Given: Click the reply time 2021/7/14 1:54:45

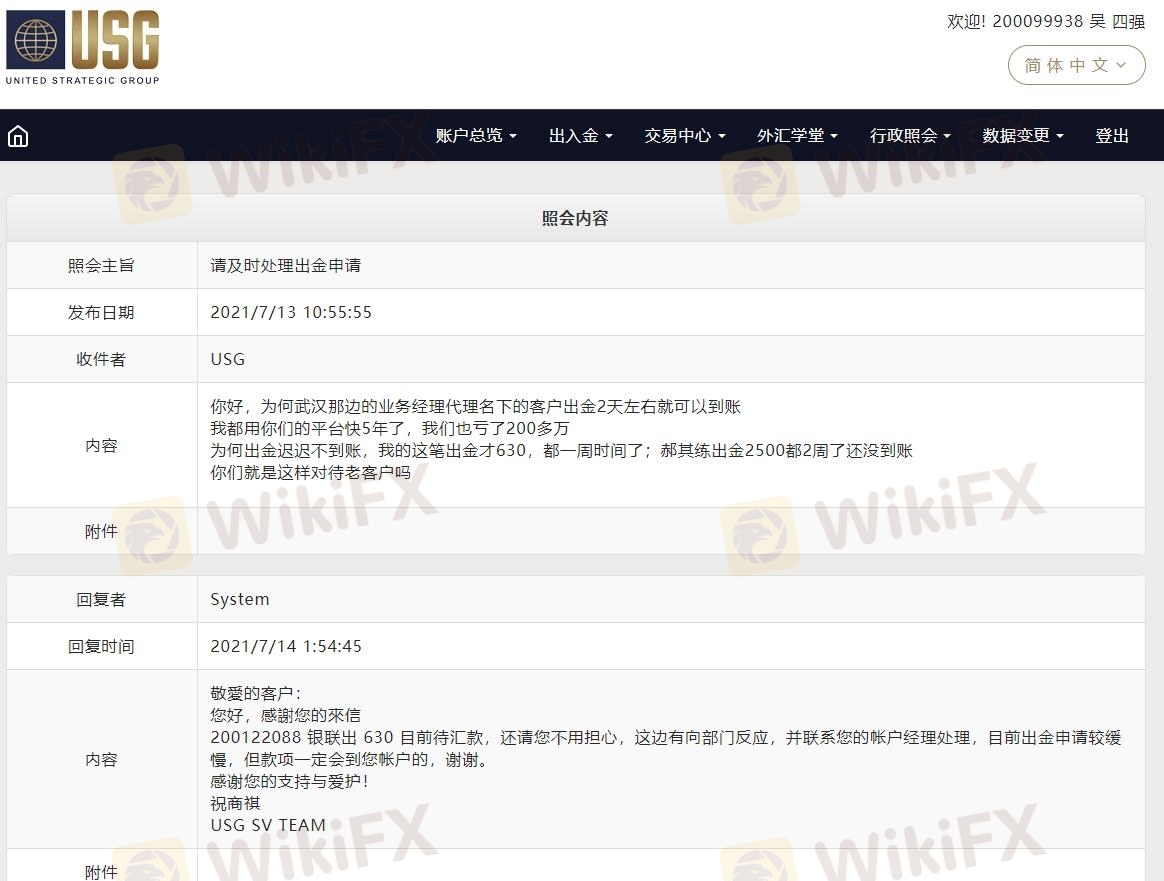Looking at the screenshot, I should pyautogui.click(x=286, y=646).
